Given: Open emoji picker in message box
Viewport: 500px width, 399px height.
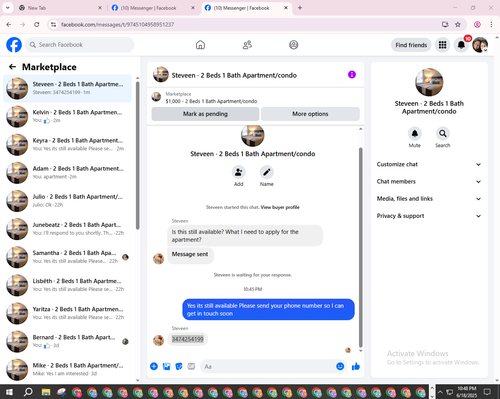Looking at the screenshot, I should (340, 366).
